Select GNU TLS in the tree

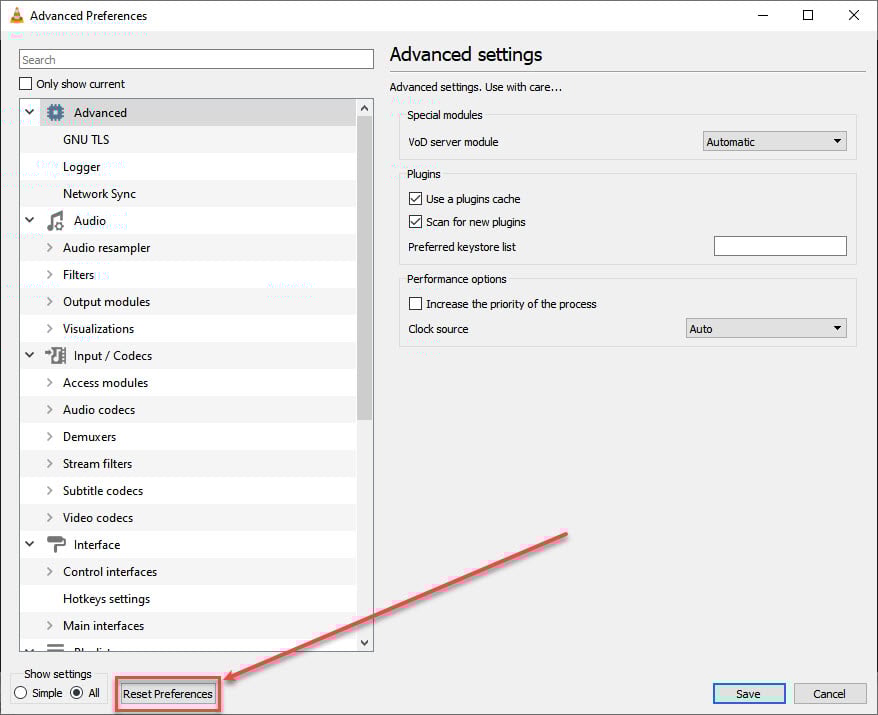(86, 139)
